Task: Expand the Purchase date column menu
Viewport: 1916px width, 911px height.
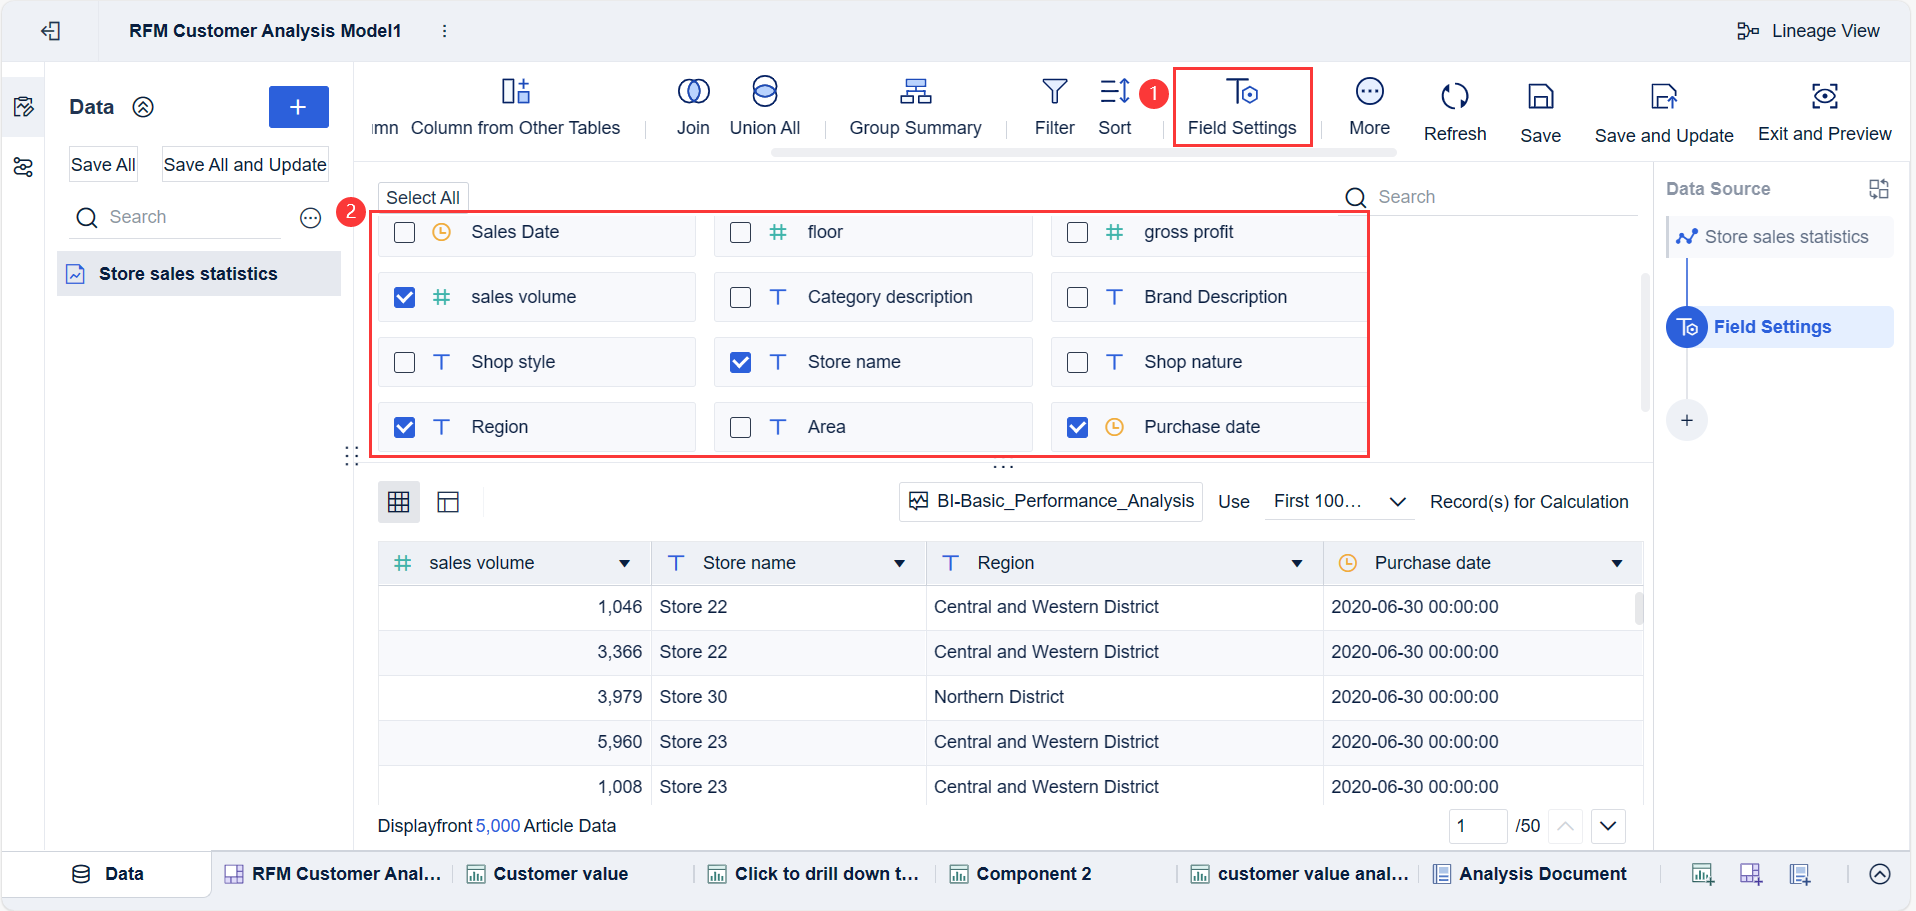Action: tap(1616, 563)
